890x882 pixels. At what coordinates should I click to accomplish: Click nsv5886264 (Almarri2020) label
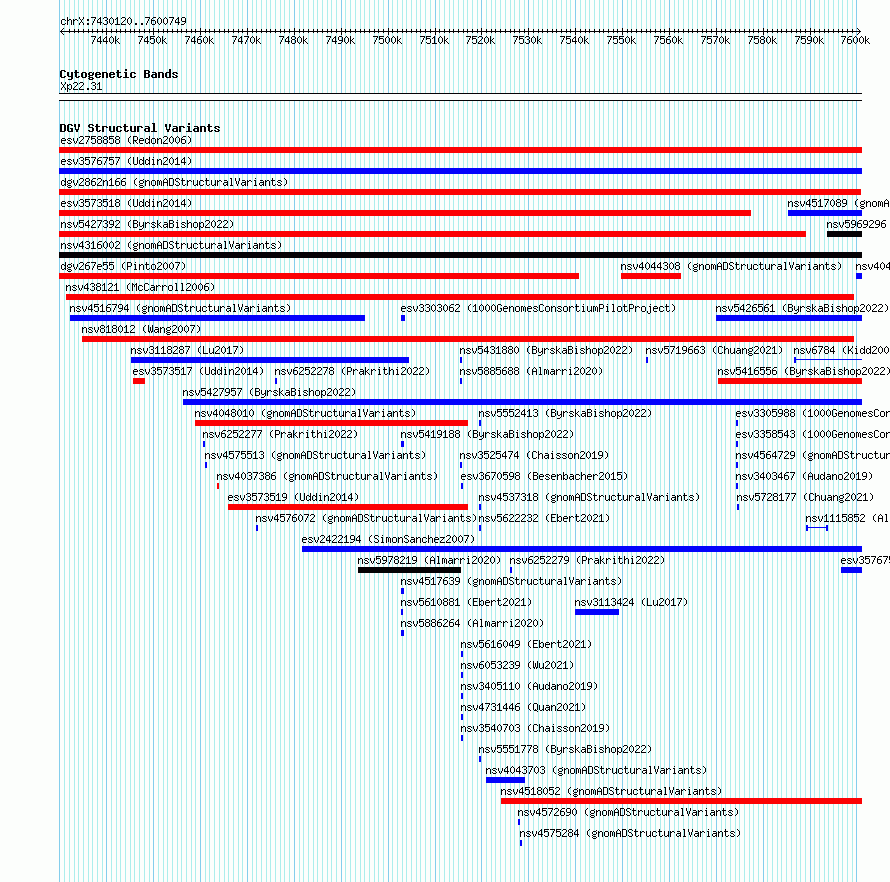pos(472,623)
